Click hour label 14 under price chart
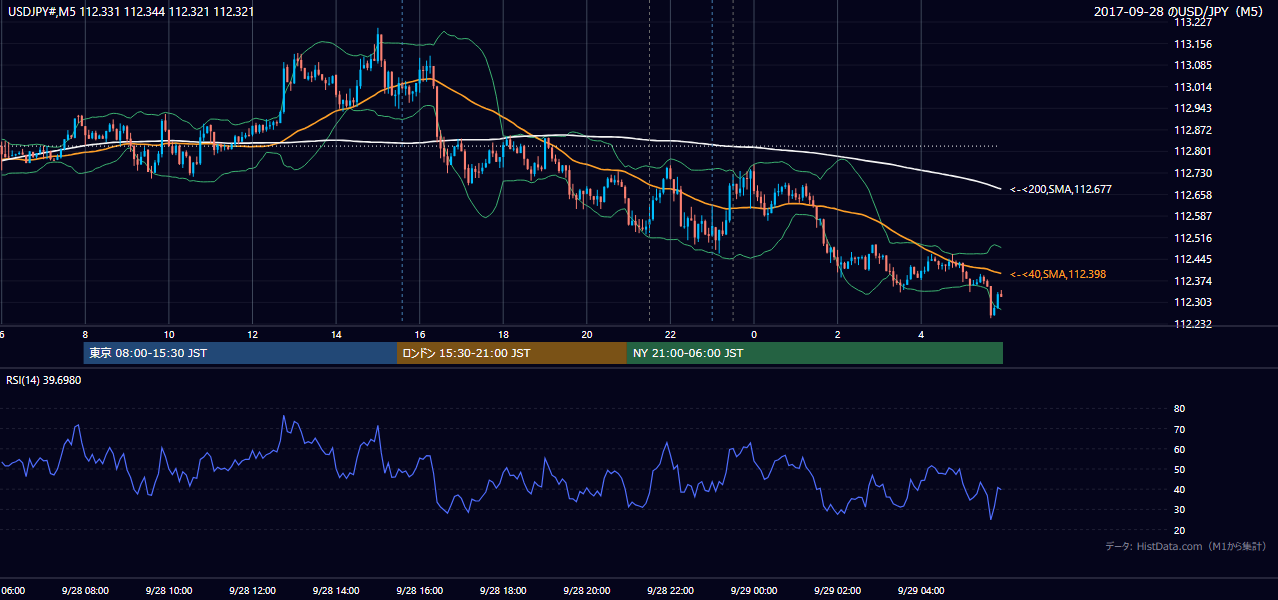The image size is (1278, 600). (x=336, y=334)
